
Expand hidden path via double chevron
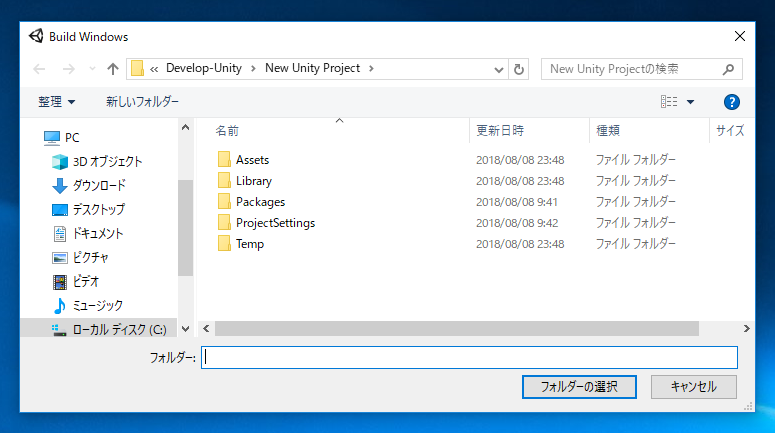(154, 69)
